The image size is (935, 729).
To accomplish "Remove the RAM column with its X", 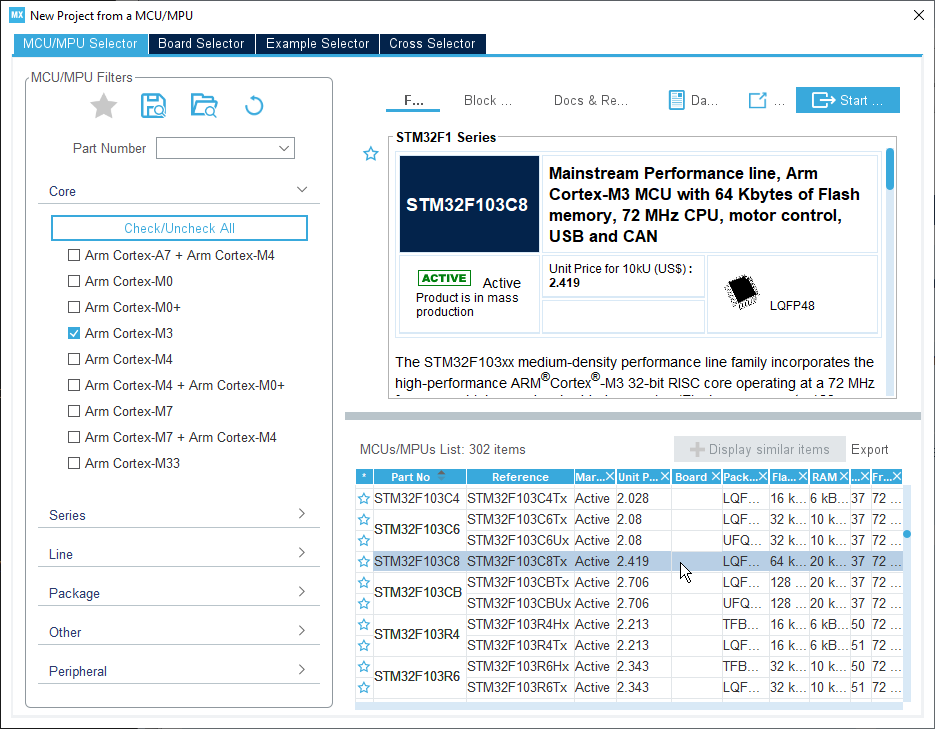I will point(843,476).
